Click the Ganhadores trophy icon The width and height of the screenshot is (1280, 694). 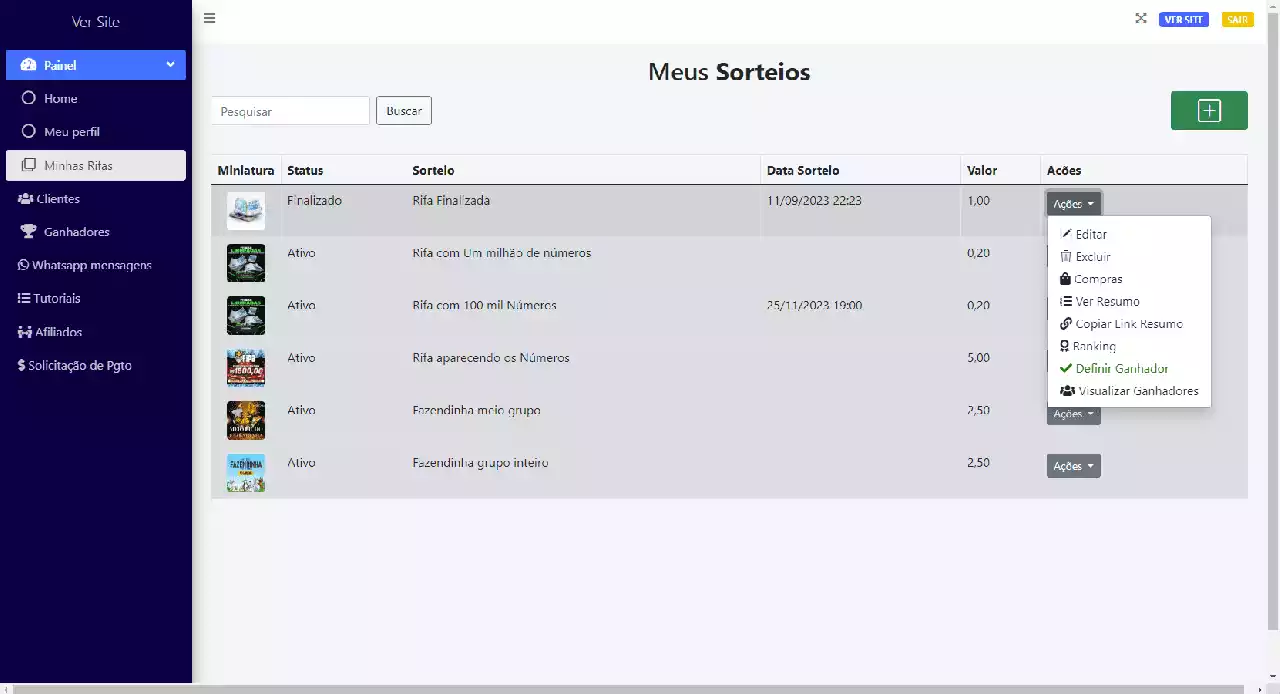pos(28,231)
